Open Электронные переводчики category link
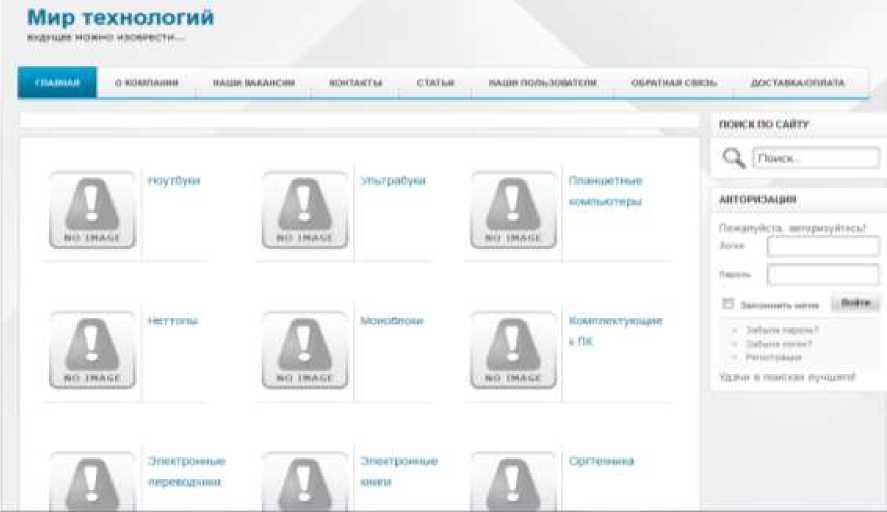This screenshot has height=512, width=887. coord(186,471)
